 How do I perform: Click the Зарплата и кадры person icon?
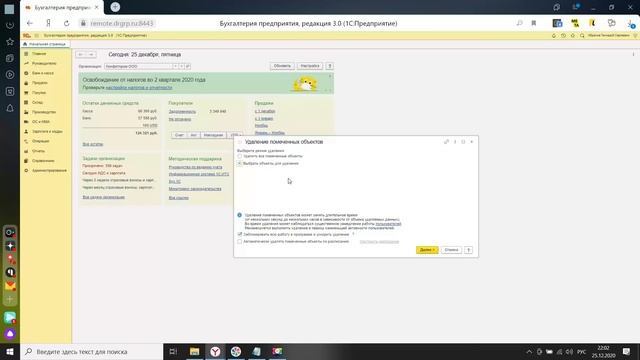tap(26, 131)
